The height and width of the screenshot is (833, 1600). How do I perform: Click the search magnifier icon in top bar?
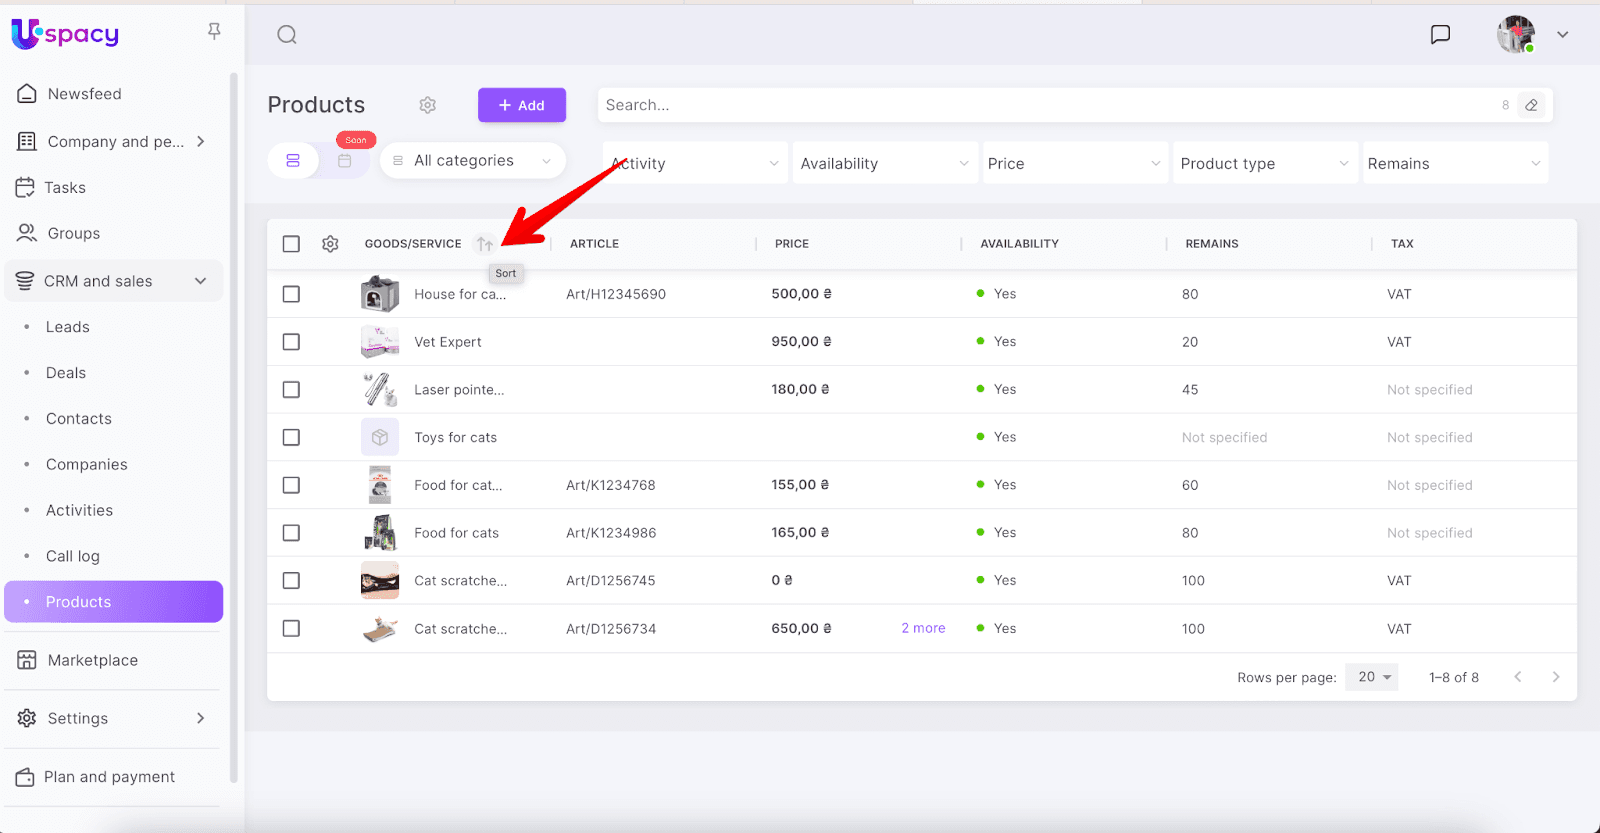[x=287, y=35]
